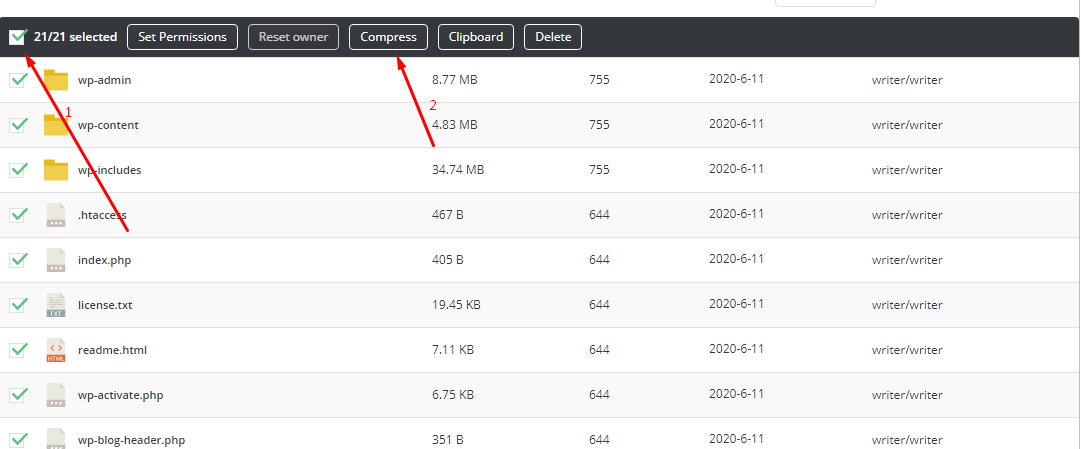Click the 644 permission of .htaccess

[599, 215]
